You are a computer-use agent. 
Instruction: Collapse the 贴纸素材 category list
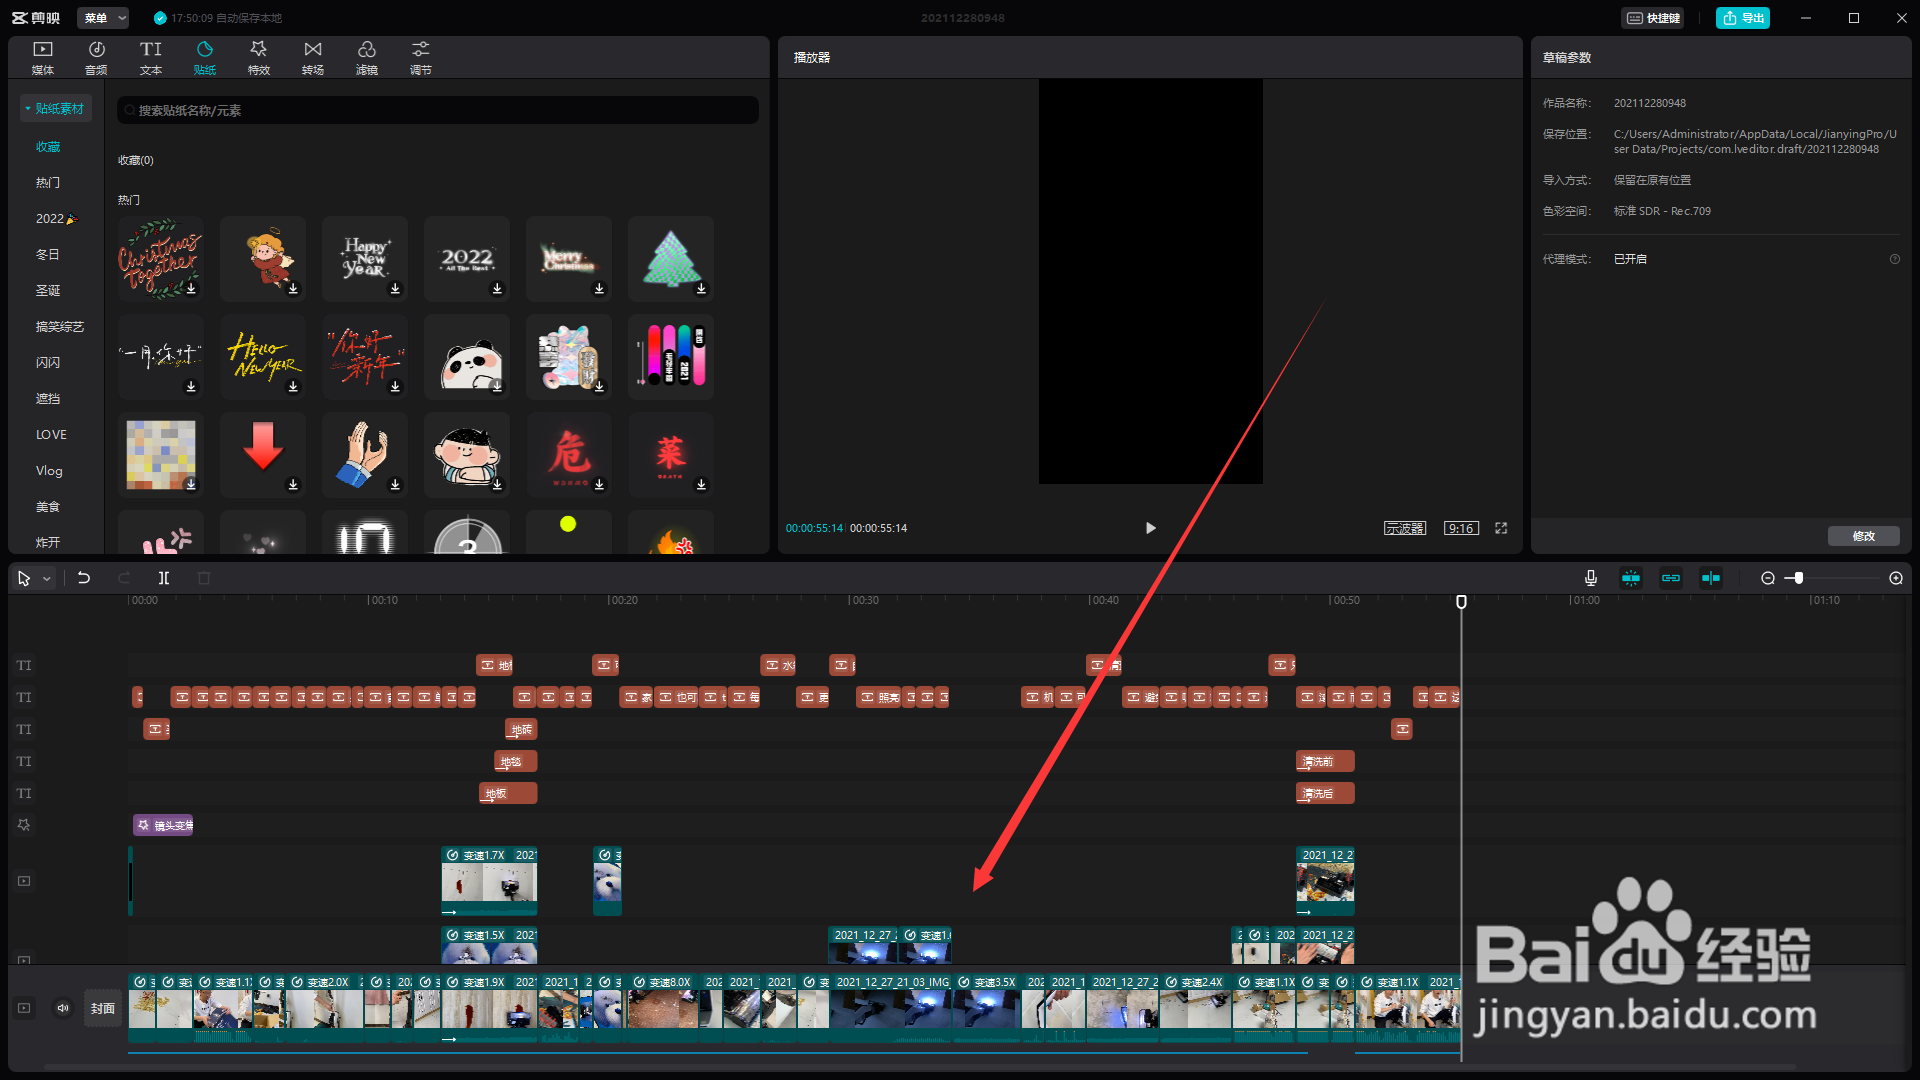pos(55,108)
